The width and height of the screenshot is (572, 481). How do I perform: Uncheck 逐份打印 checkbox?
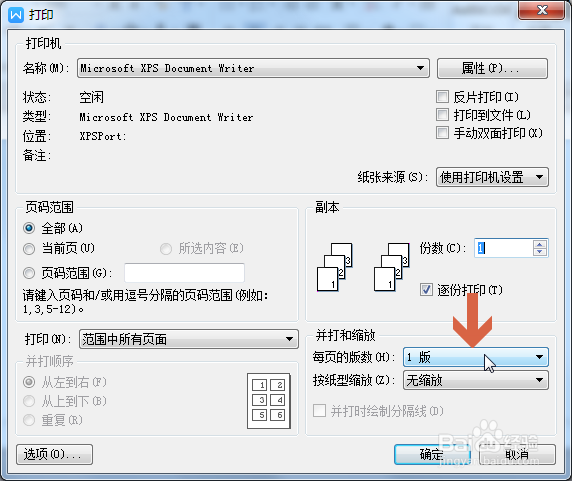[426, 290]
